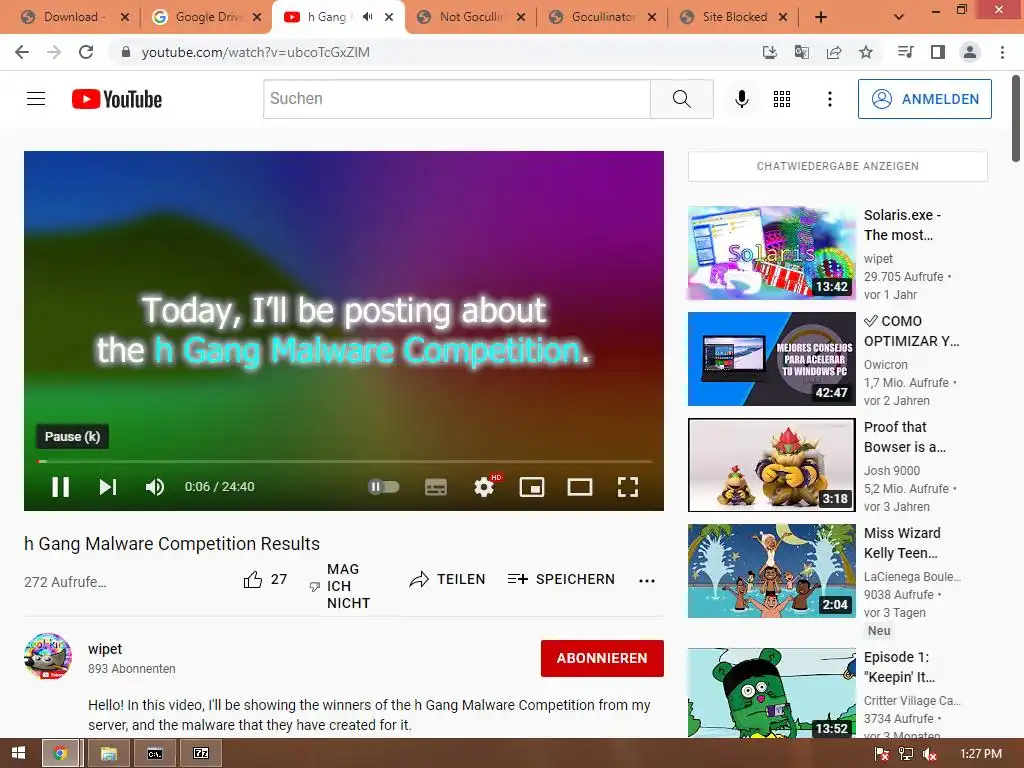This screenshot has height=768, width=1024.
Task: Switch to the Gocullinator tab
Action: [603, 17]
